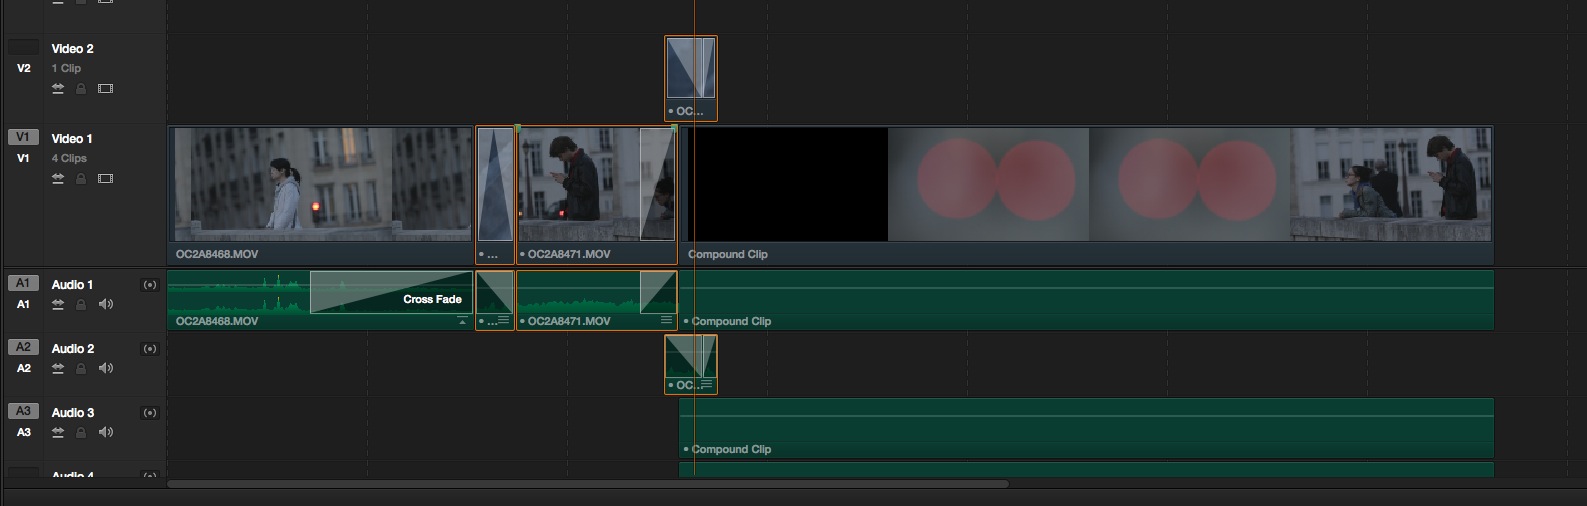Select the small clip on Video 2 track
This screenshot has width=1587, height=506.
click(691, 78)
